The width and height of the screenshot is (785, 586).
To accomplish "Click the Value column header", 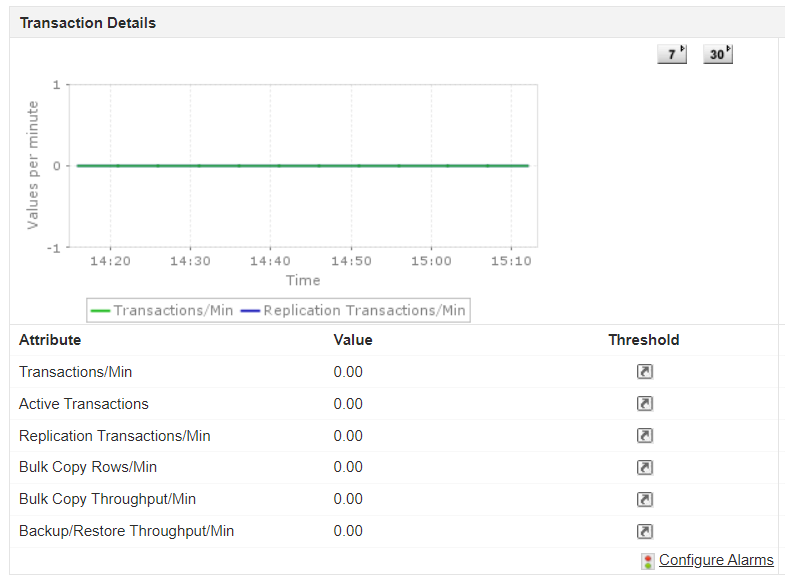I will [353, 340].
